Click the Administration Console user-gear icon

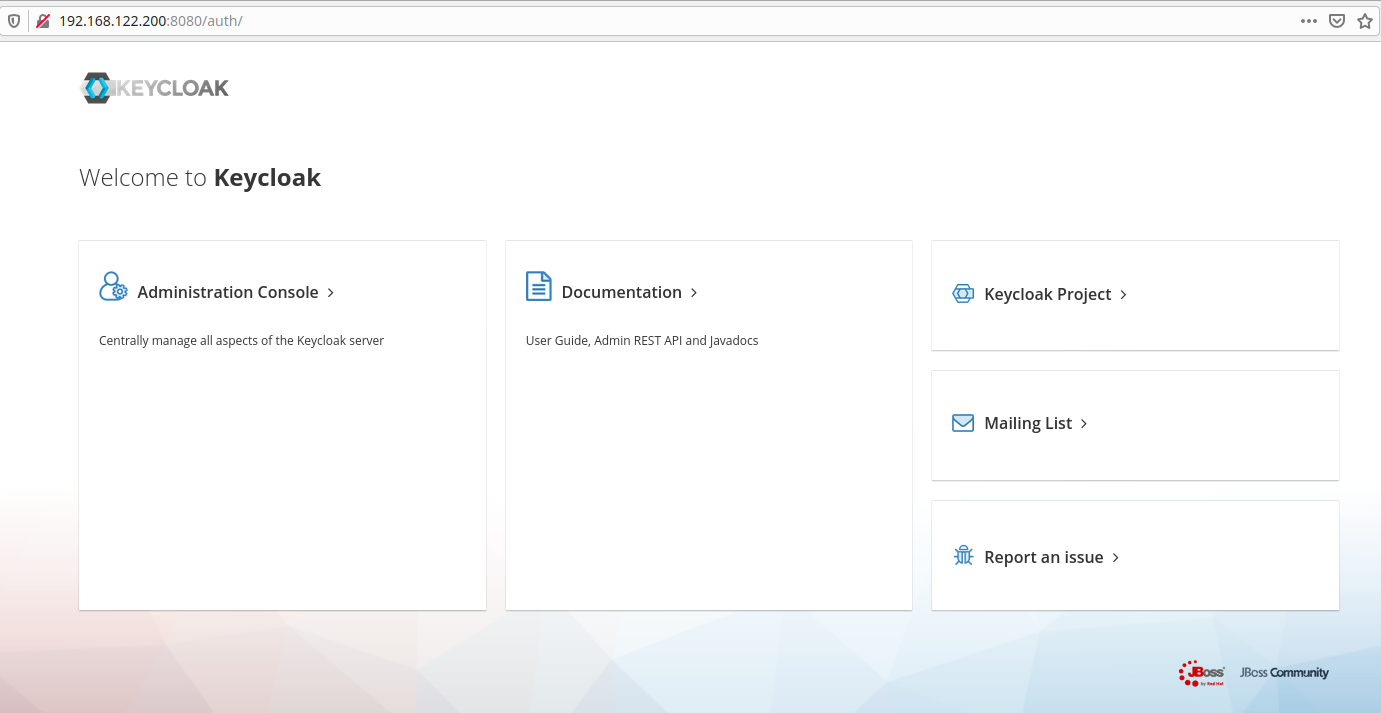coord(113,287)
